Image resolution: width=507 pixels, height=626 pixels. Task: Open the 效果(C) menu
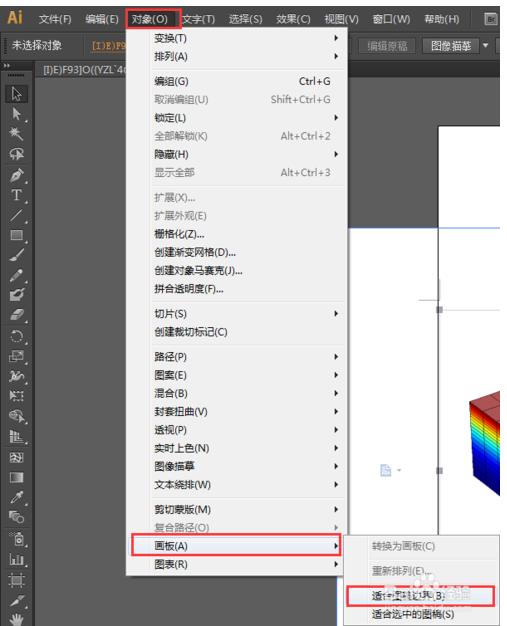(x=293, y=19)
